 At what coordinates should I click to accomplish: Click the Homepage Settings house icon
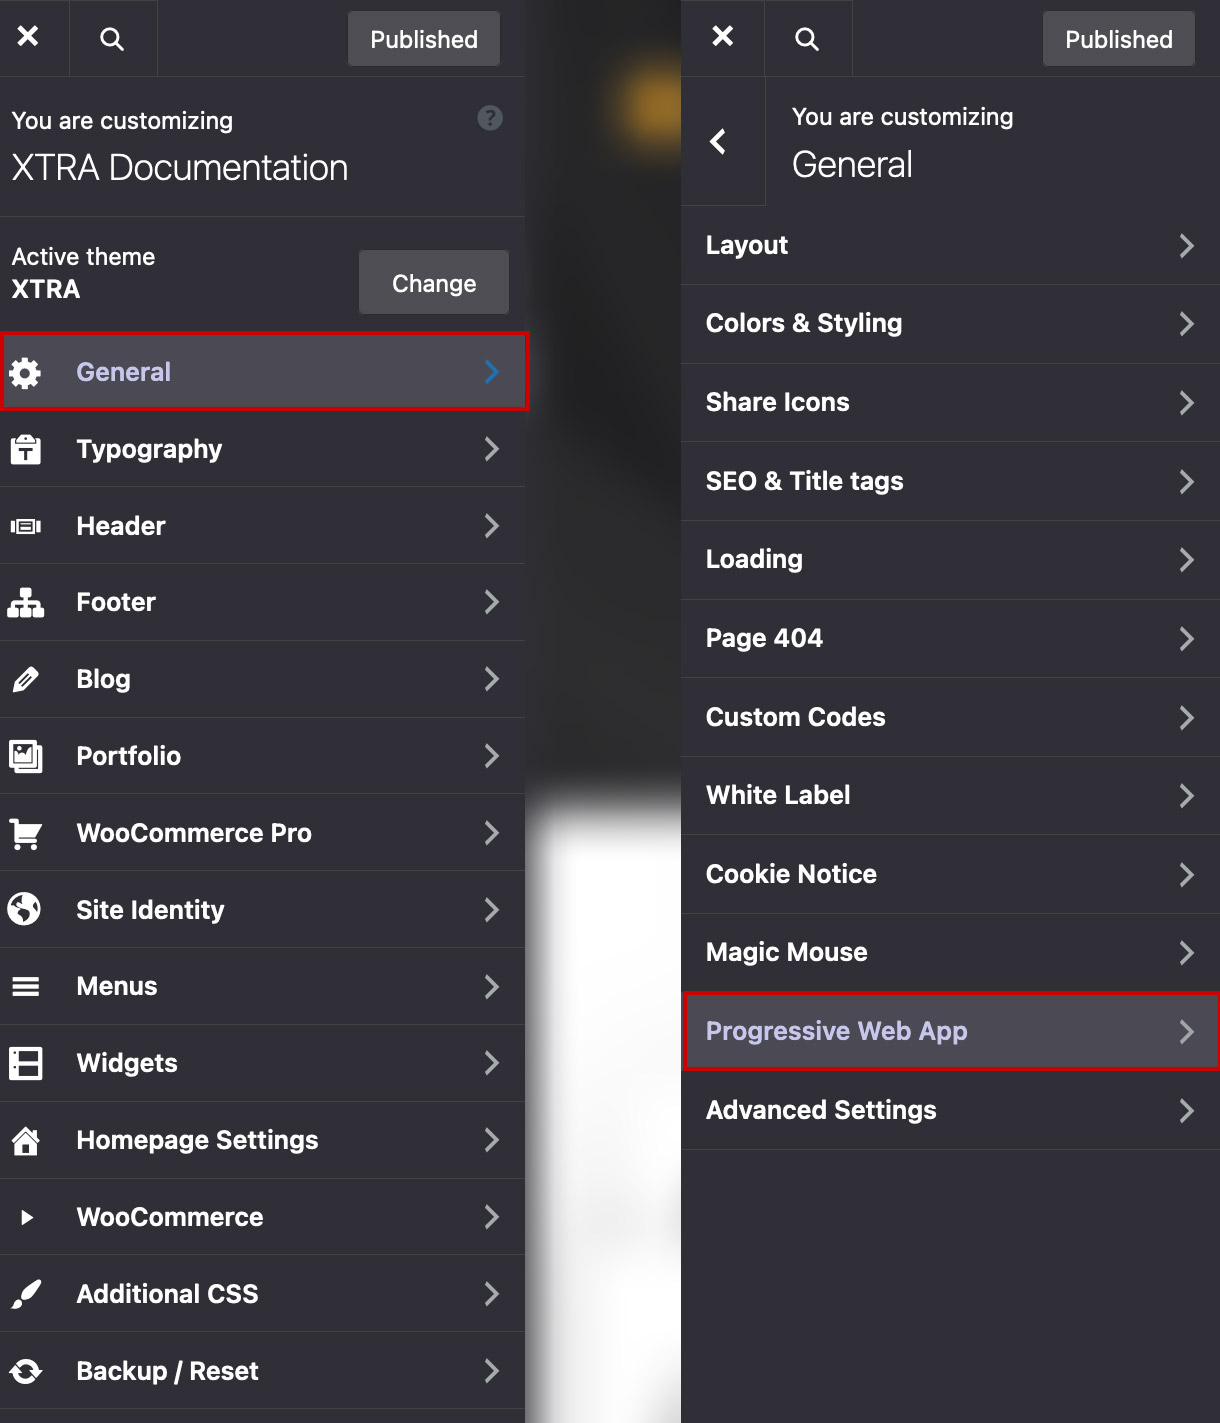click(25, 1140)
